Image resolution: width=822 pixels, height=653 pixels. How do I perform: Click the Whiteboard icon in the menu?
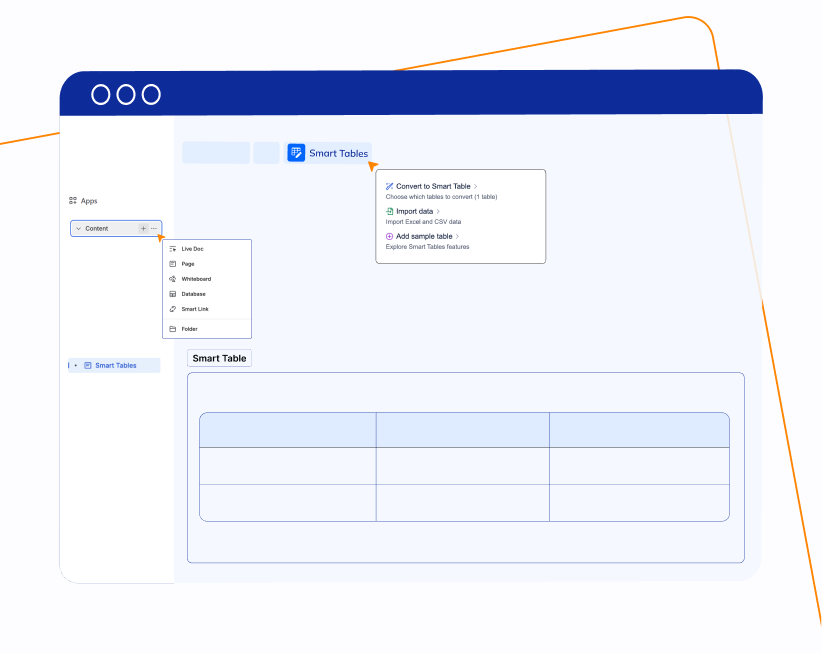click(173, 279)
